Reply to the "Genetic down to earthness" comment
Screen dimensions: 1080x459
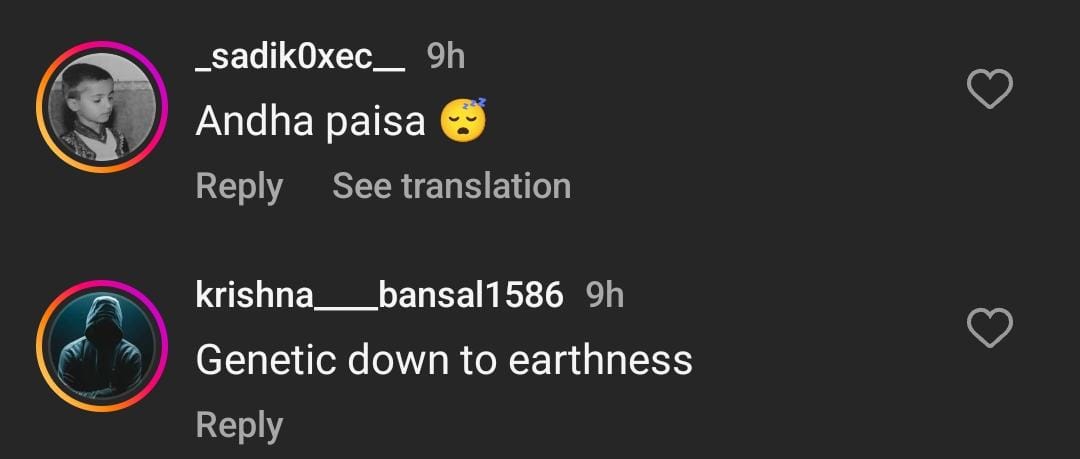click(x=239, y=424)
